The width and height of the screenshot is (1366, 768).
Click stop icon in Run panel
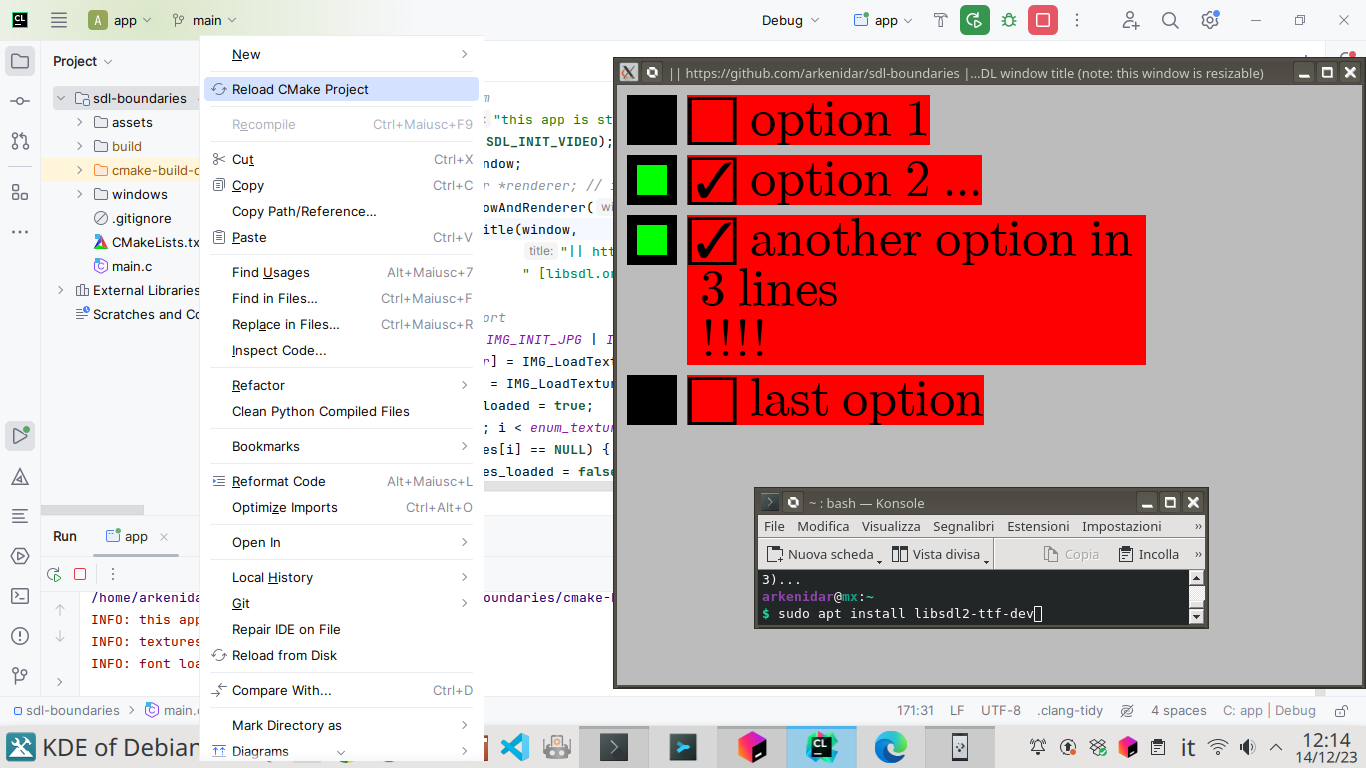80,574
